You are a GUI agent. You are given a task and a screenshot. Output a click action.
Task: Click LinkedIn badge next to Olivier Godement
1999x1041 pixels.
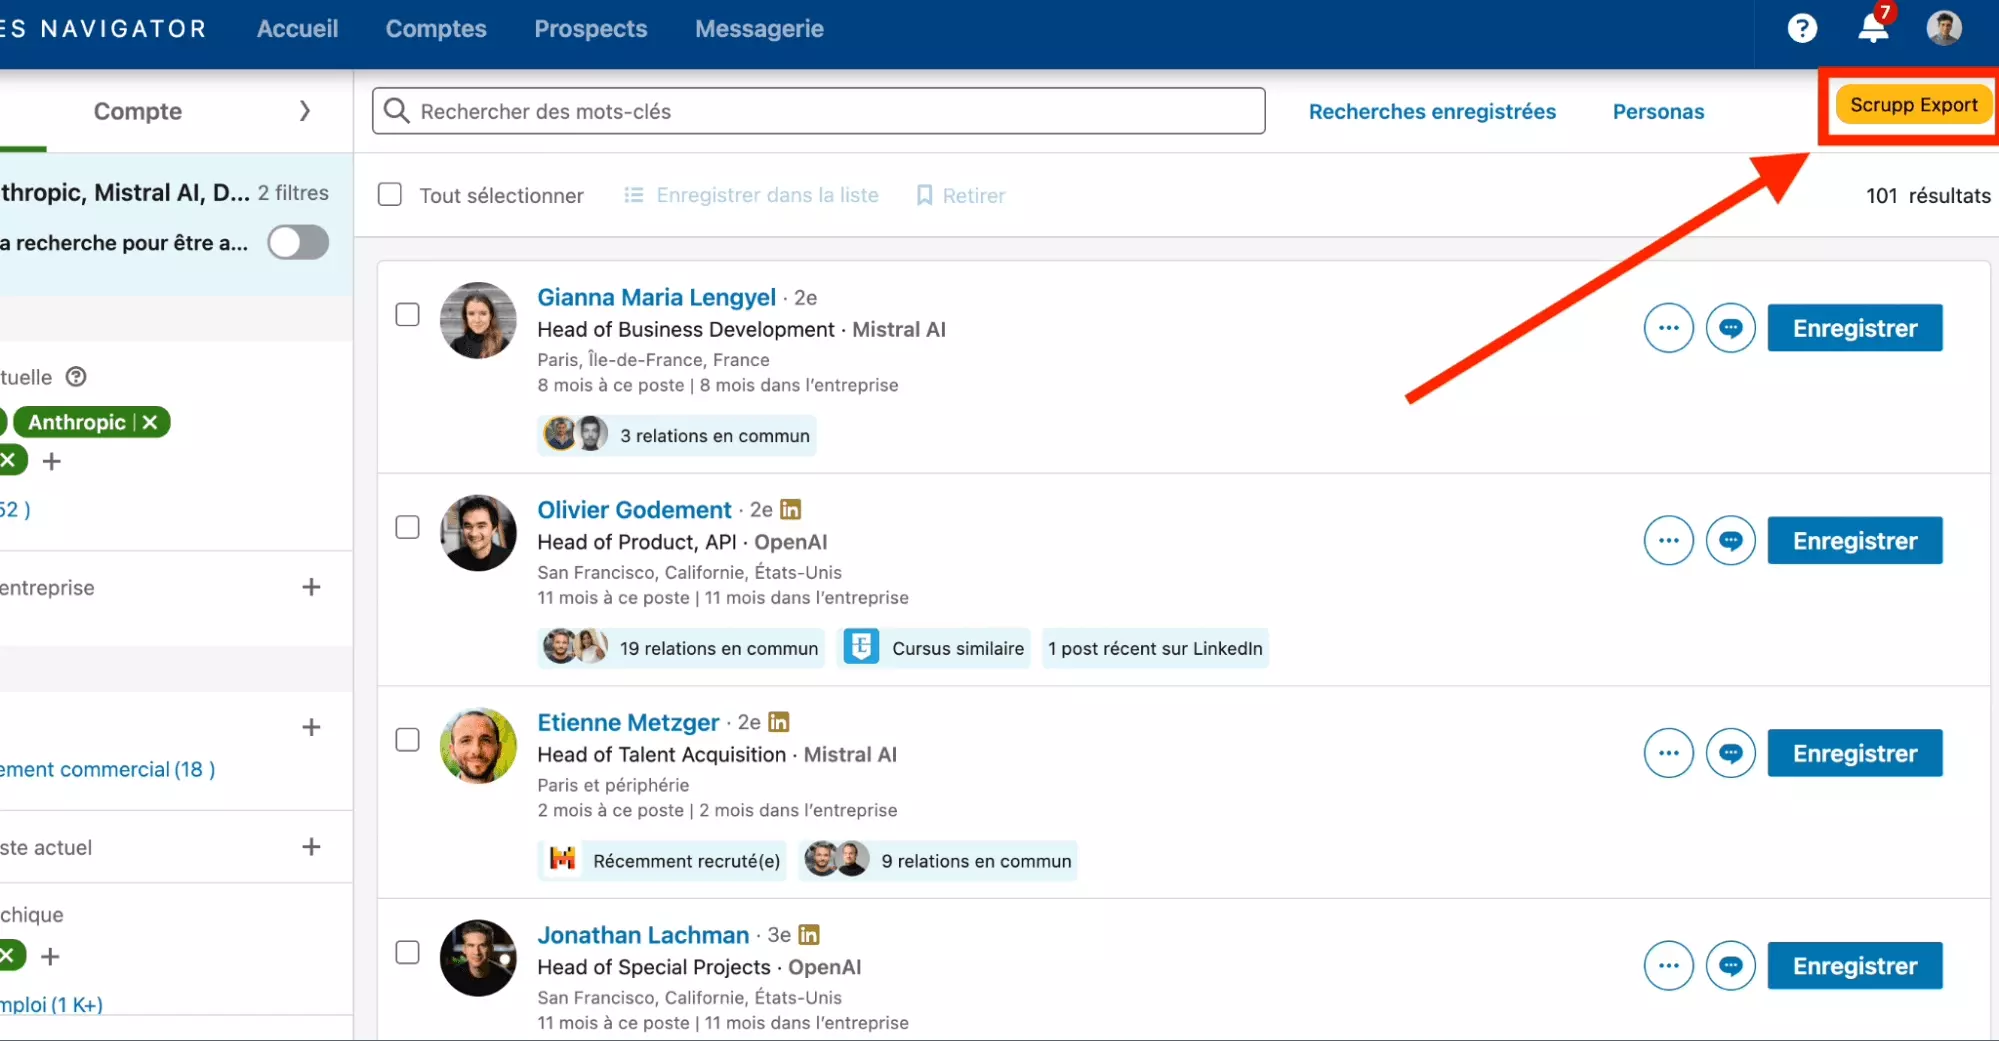click(x=790, y=510)
